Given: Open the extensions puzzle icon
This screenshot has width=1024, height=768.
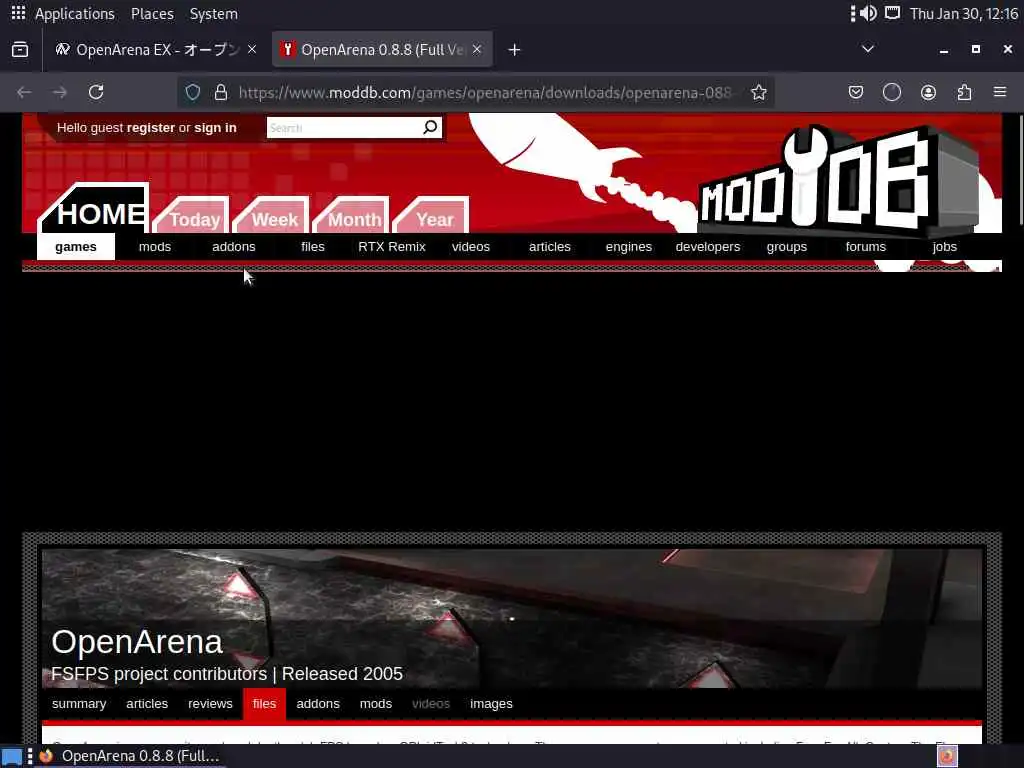Looking at the screenshot, I should (x=964, y=92).
